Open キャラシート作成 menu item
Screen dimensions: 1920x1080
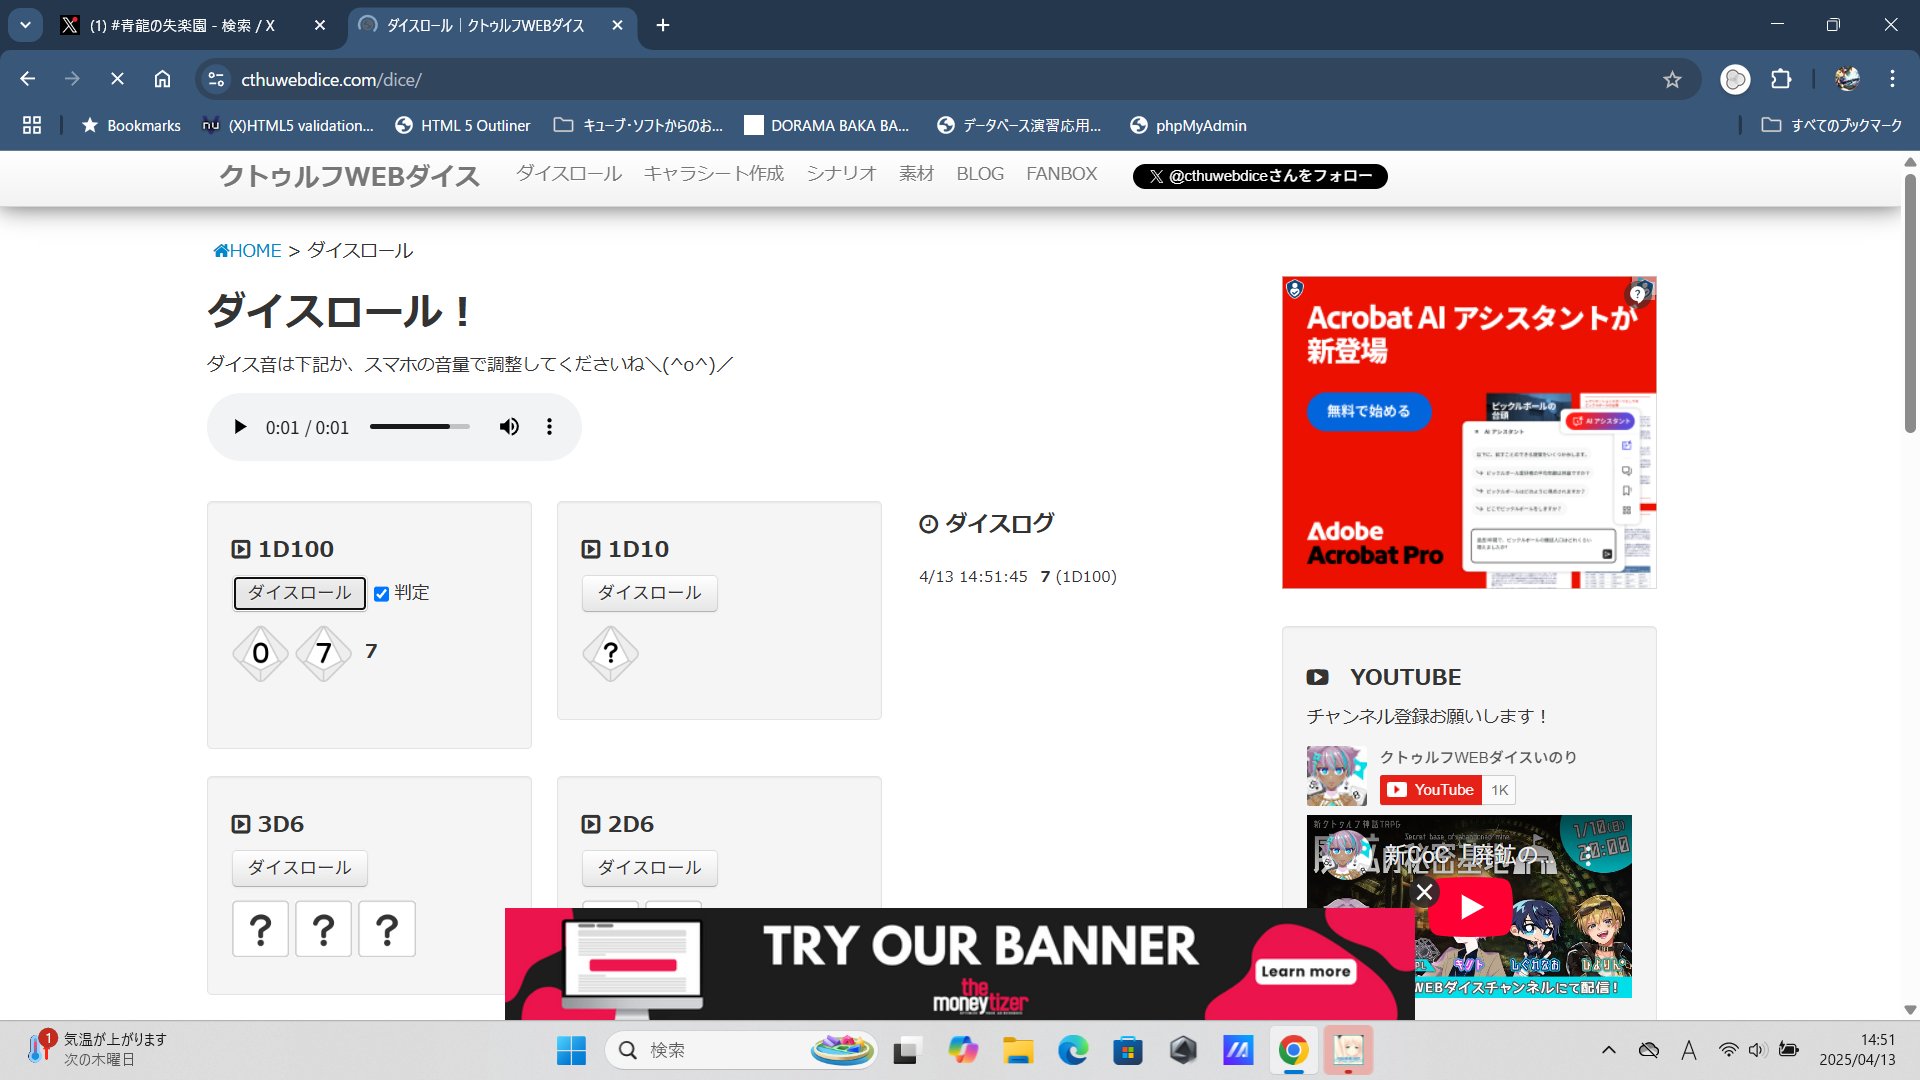713,174
